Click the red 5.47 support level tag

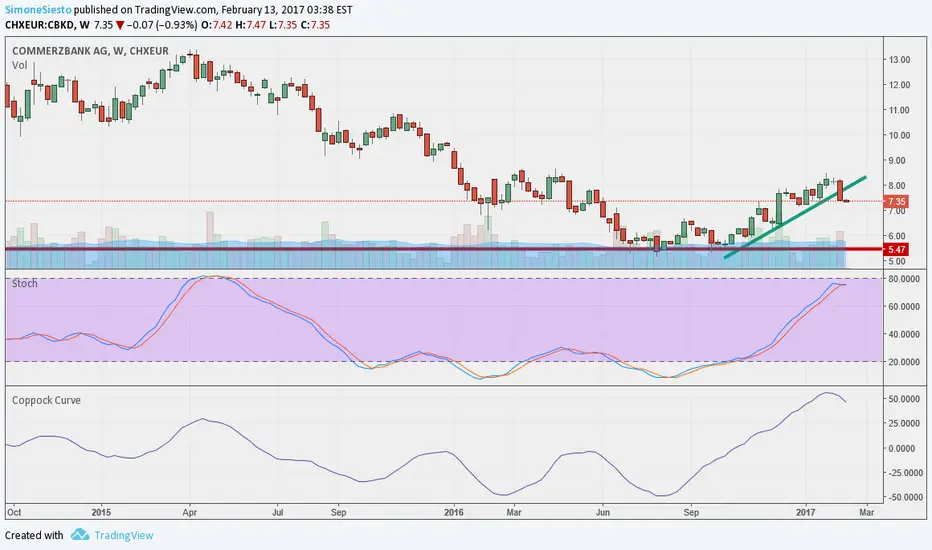click(x=896, y=250)
